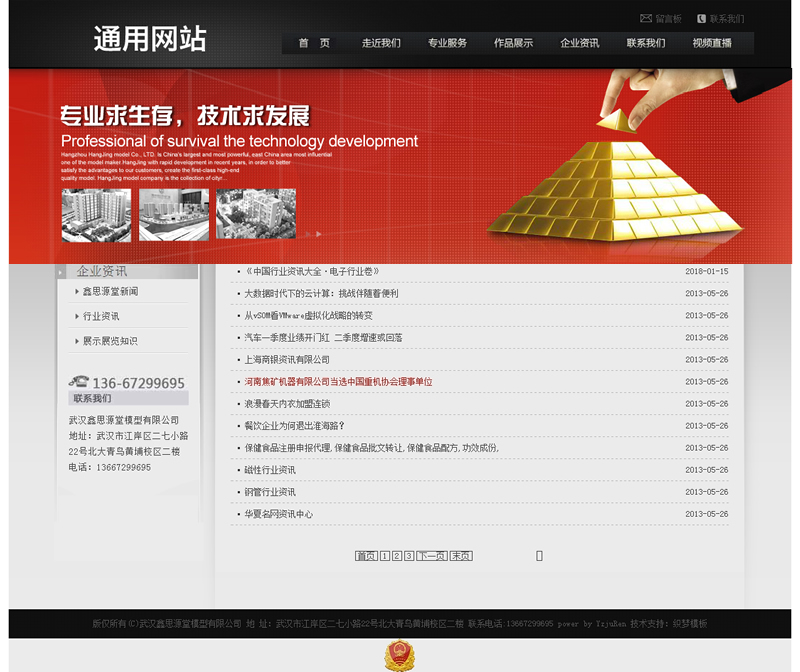
Task: Select 作品展示 from the navigation bar
Action: (513, 43)
